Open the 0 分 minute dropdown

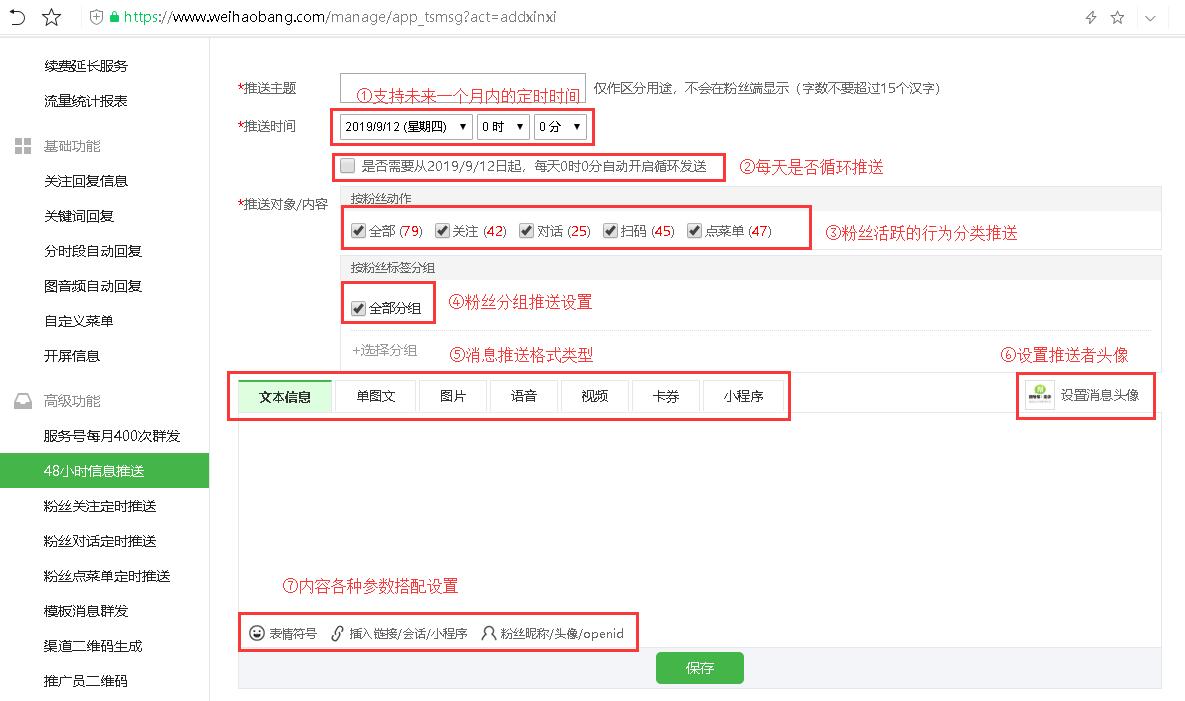pyautogui.click(x=560, y=127)
